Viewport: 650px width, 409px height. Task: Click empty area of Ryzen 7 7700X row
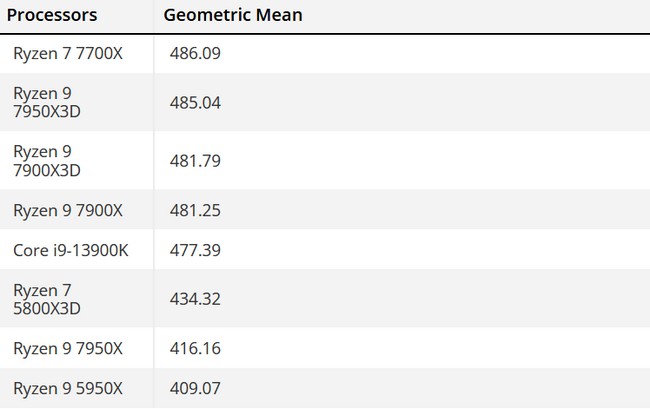(435, 54)
